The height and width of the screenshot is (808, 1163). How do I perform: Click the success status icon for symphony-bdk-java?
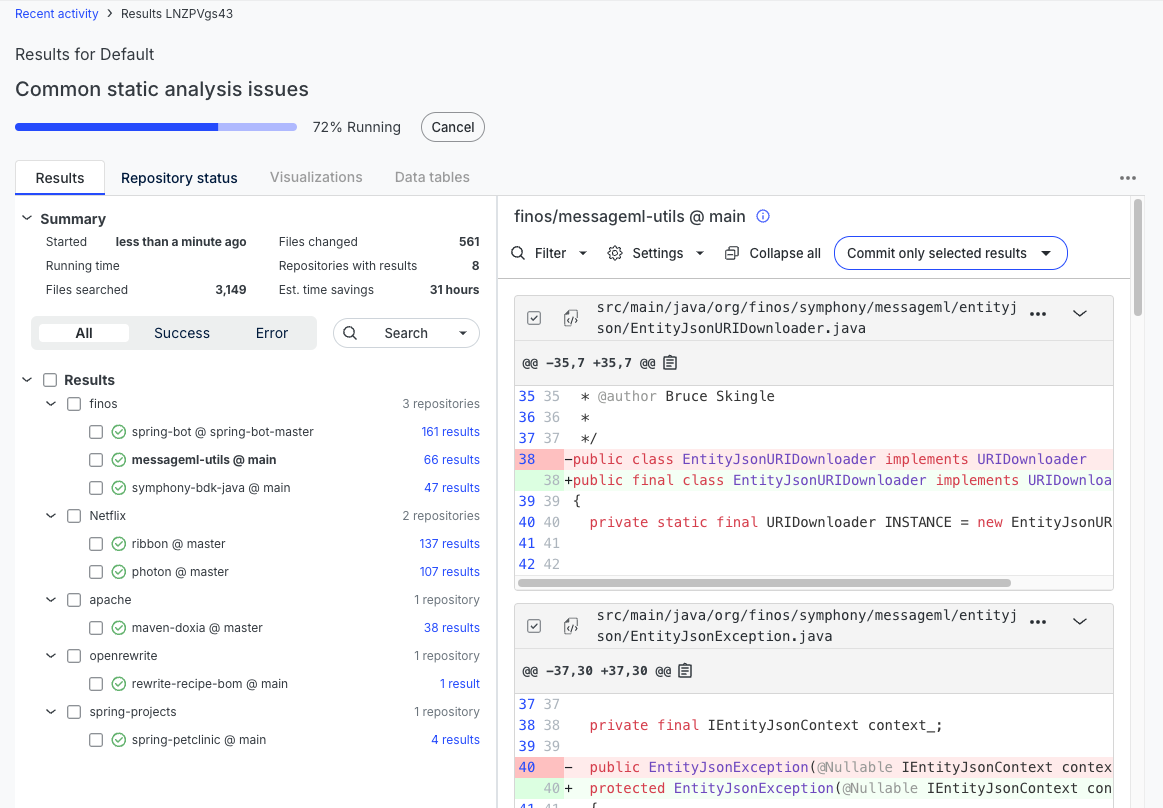click(119, 487)
